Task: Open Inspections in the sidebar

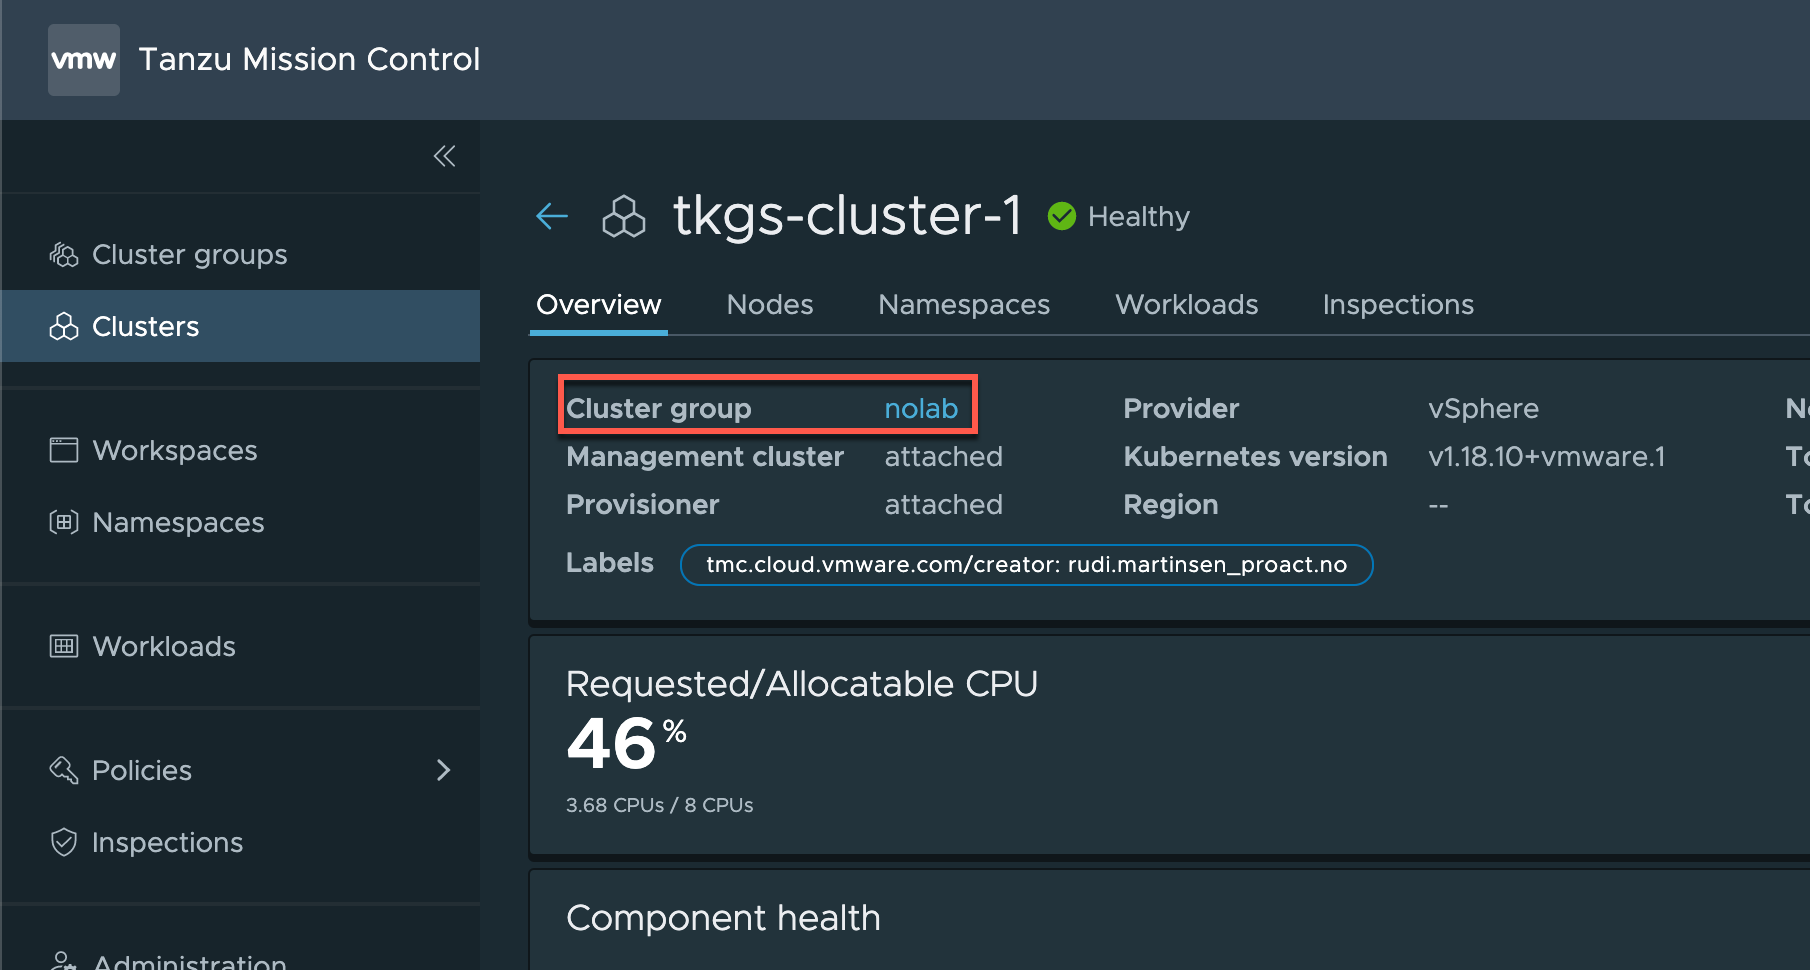Action: click(240, 842)
